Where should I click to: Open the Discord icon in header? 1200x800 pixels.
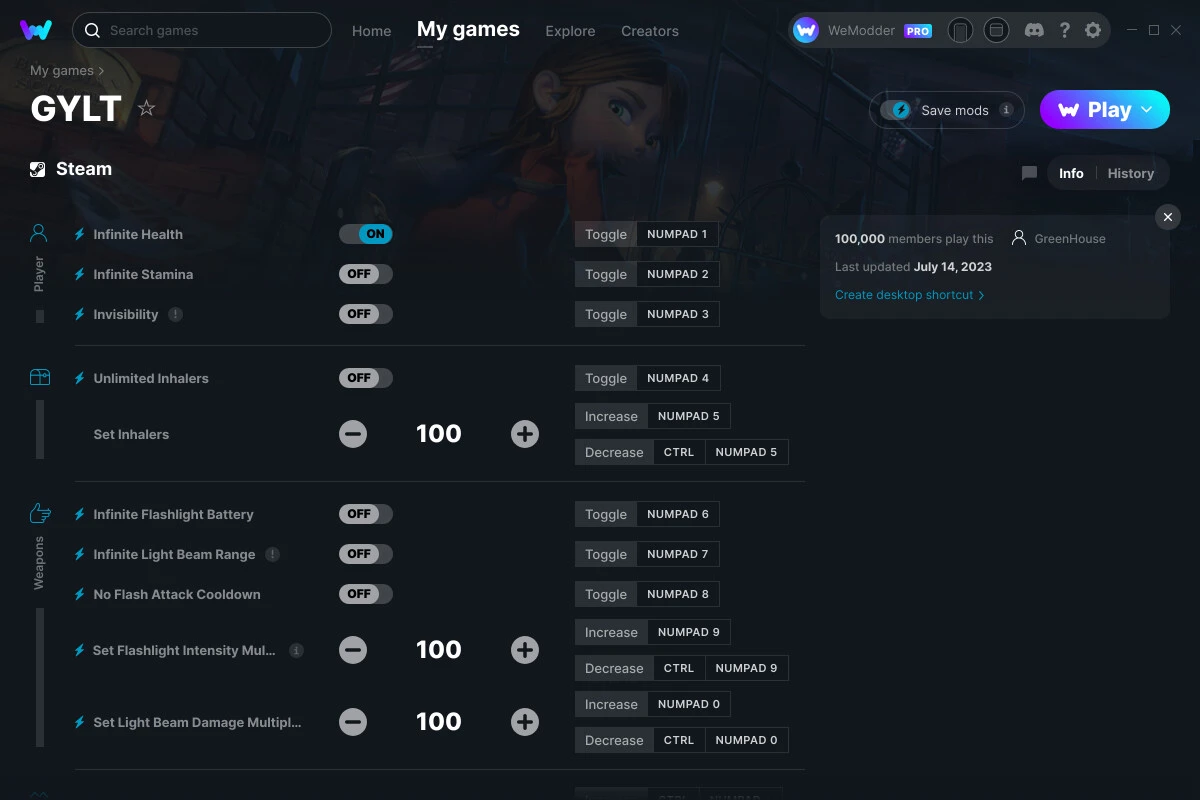coord(1035,30)
